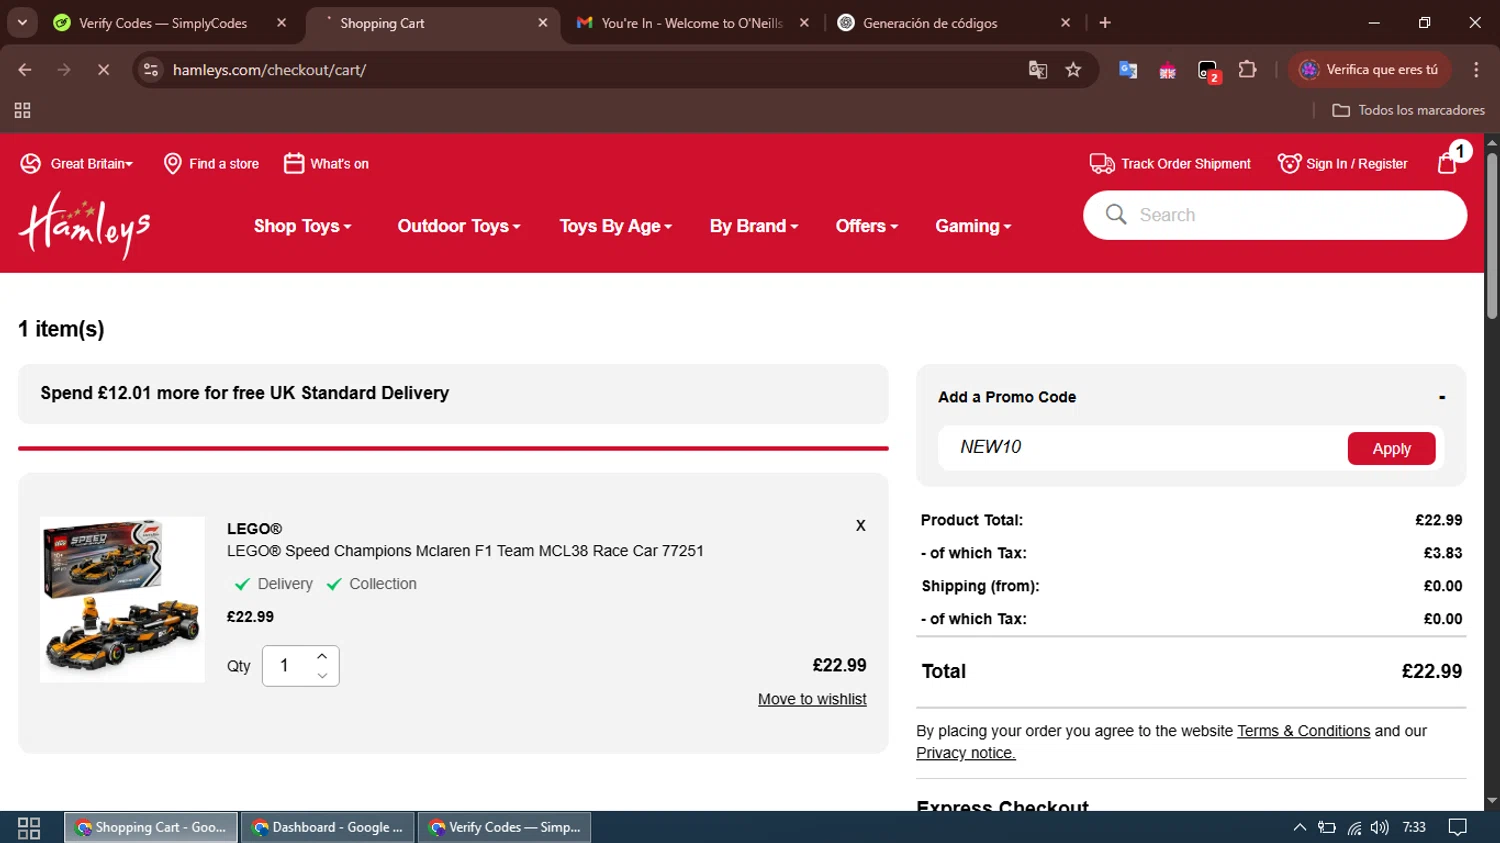This screenshot has width=1500, height=843.
Task: Open a new browser tab
Action: [x=1105, y=23]
